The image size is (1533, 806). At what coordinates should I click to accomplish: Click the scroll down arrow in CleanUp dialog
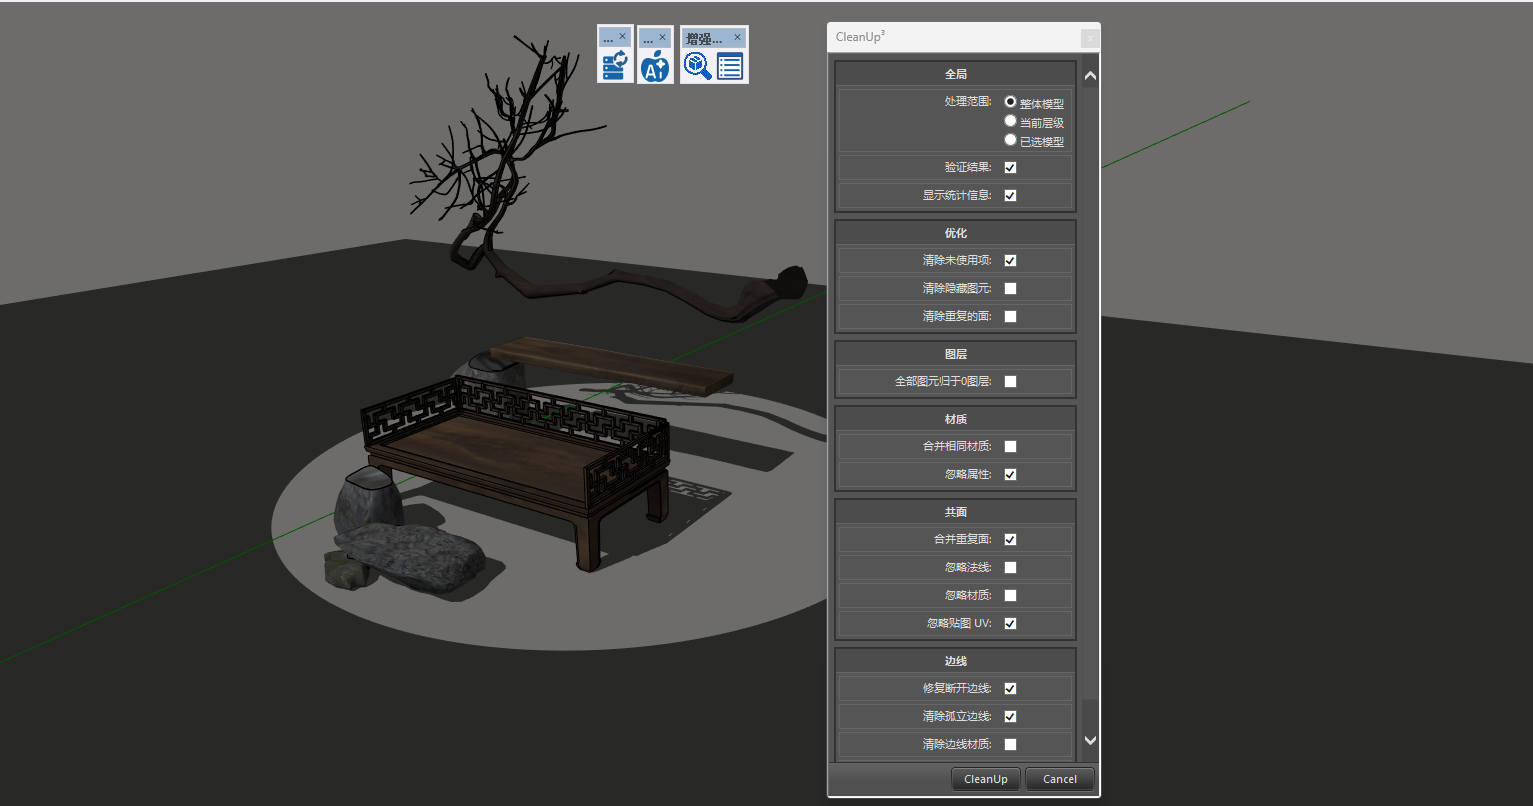(1090, 741)
